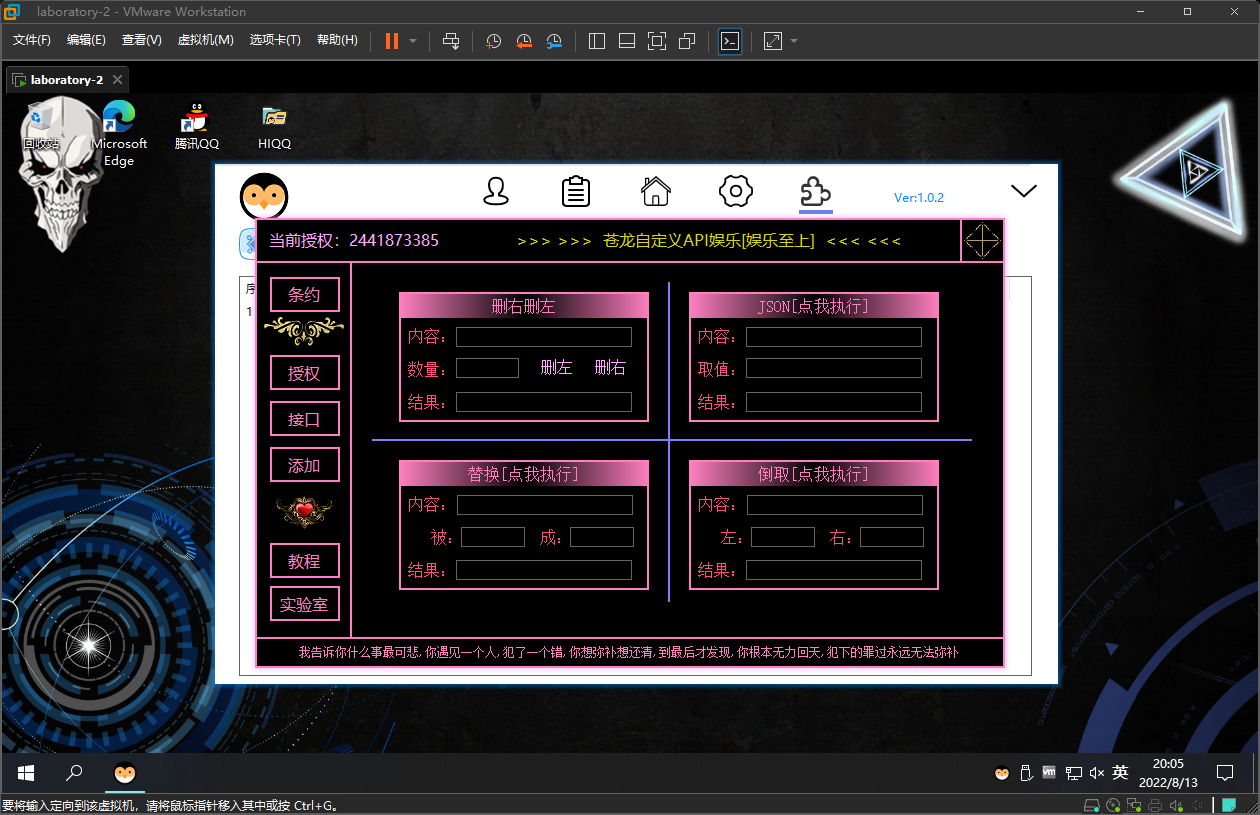Open the guest notification center icon
This screenshot has height=815, width=1260.
point(1224,773)
